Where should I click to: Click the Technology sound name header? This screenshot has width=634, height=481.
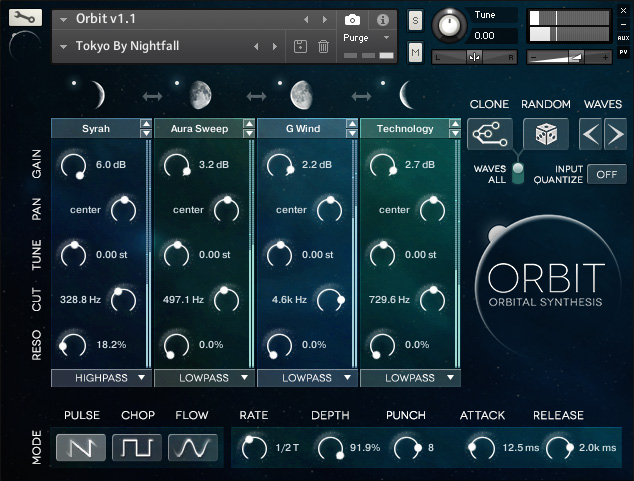[x=405, y=129]
